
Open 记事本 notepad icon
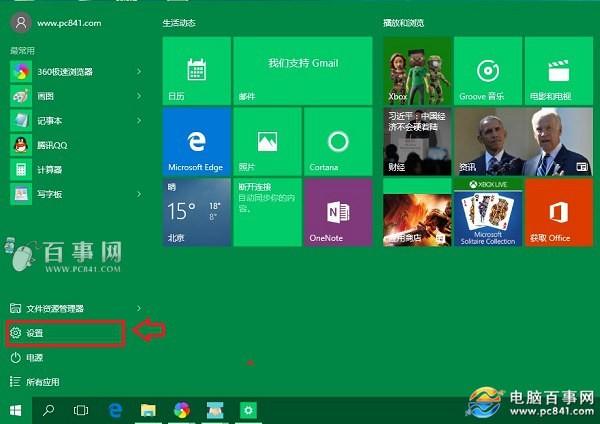(x=21, y=121)
